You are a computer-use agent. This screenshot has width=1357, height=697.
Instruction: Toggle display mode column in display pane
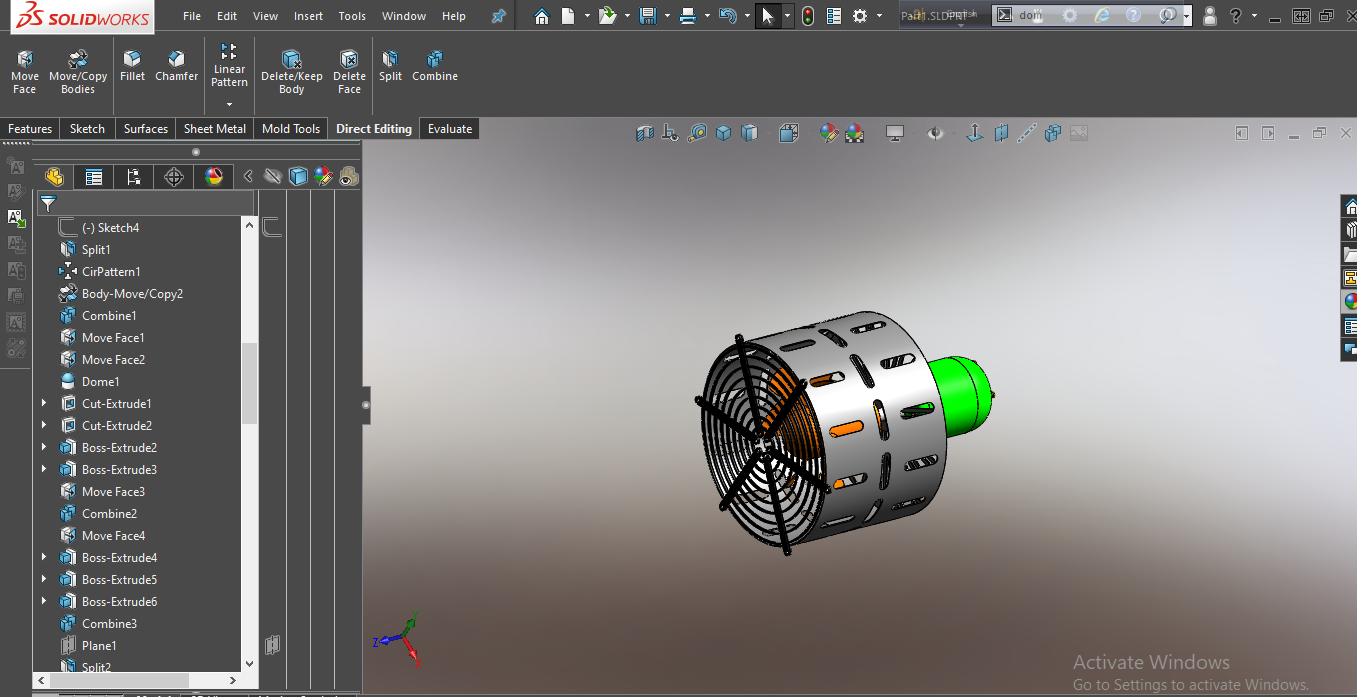298,177
